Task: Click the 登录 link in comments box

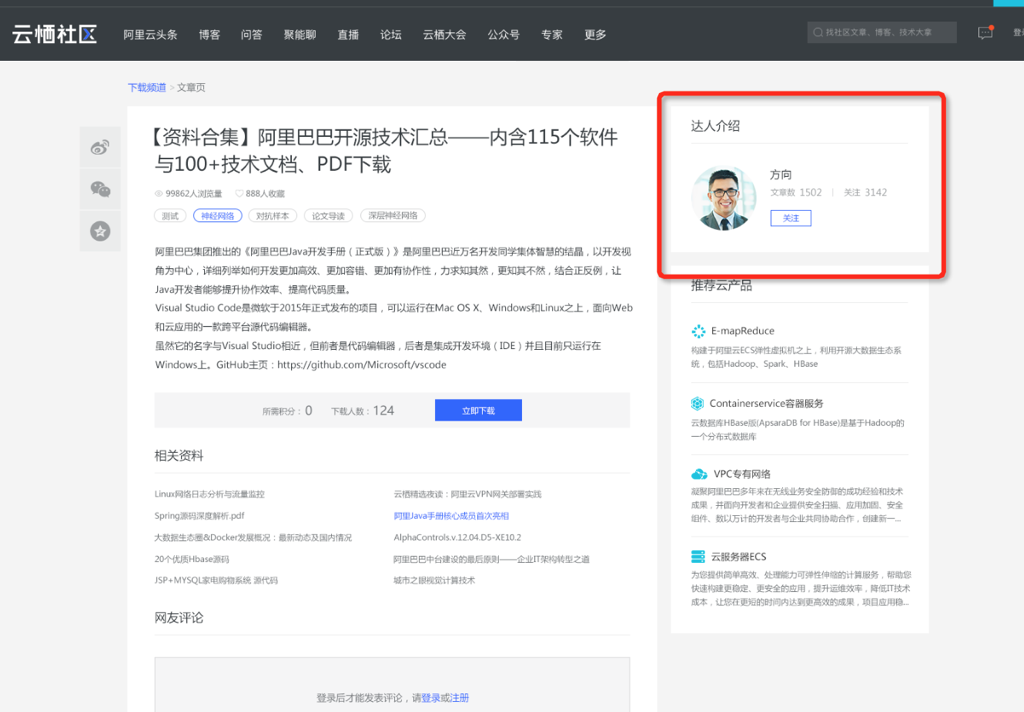Action: click(x=430, y=698)
